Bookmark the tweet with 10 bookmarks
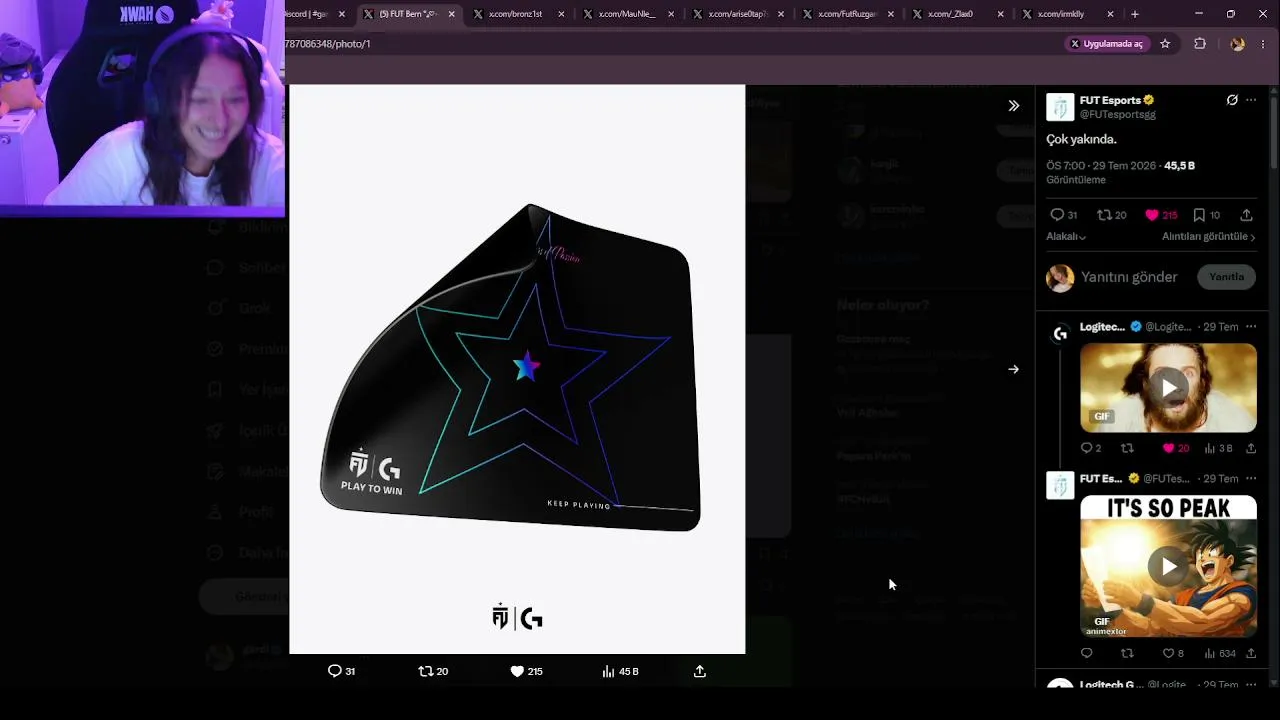The width and height of the screenshot is (1280, 720). (x=1206, y=215)
